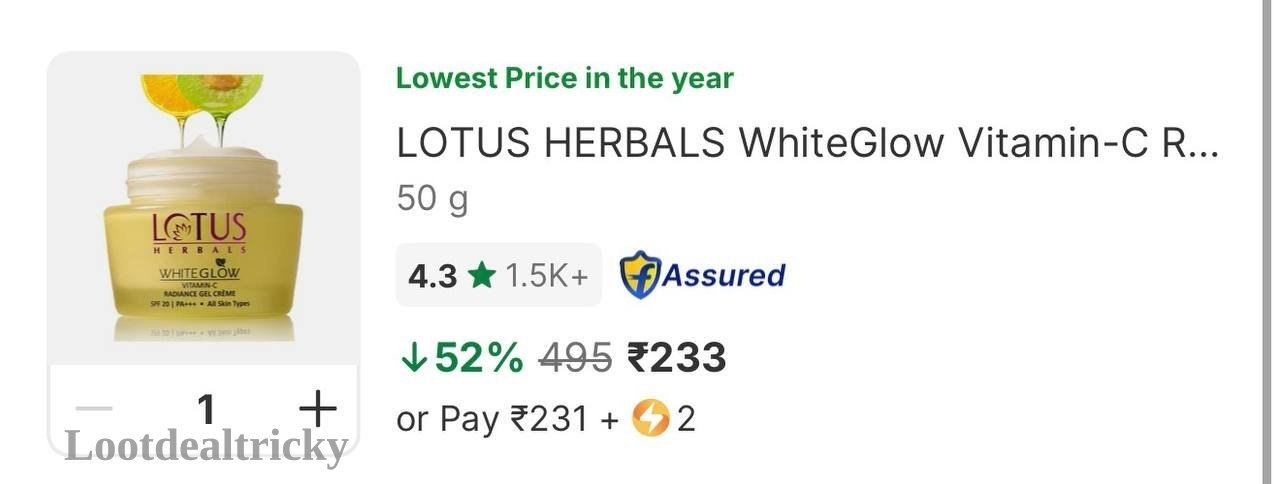Viewport: 1280px width, 484px height.
Task: Click the green star rating icon
Action: click(481, 275)
